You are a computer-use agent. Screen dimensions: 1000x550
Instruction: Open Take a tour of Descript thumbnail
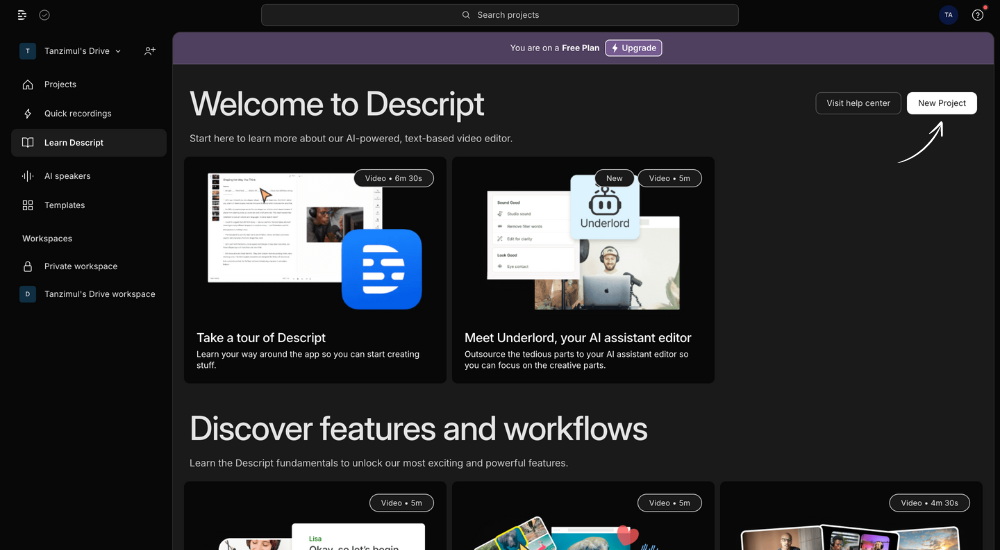315,241
